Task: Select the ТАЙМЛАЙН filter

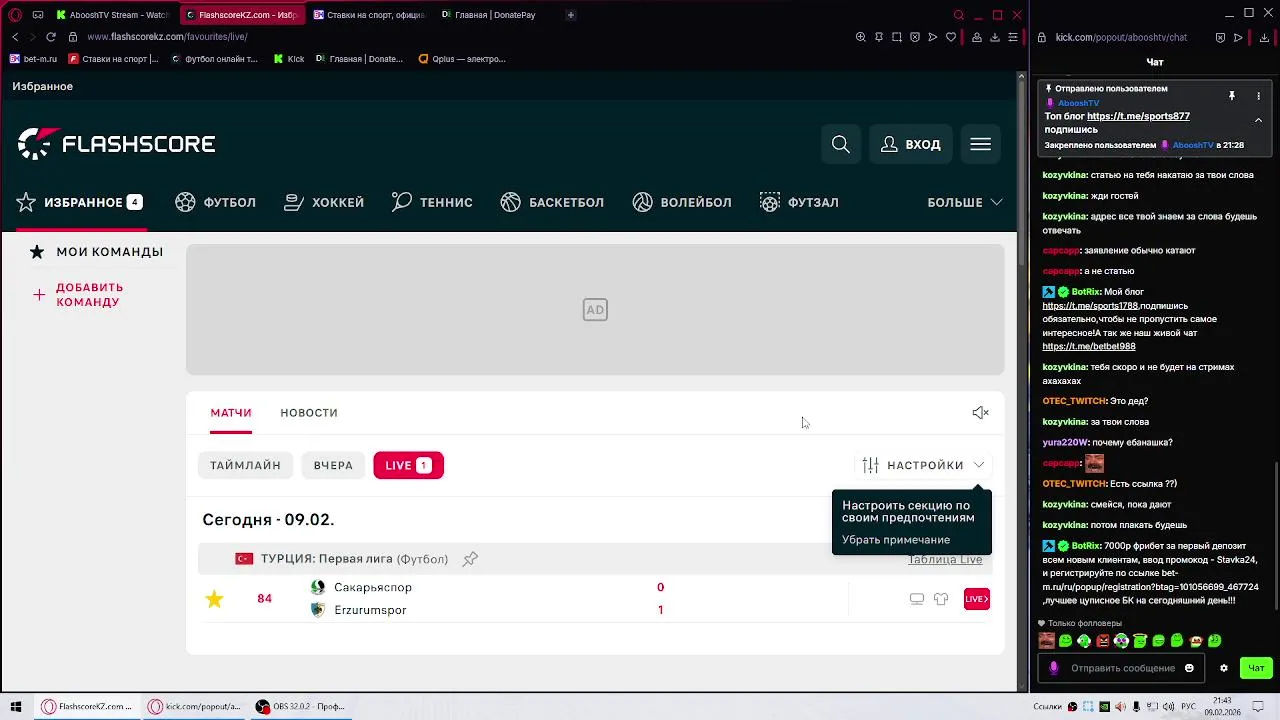Action: [245, 465]
